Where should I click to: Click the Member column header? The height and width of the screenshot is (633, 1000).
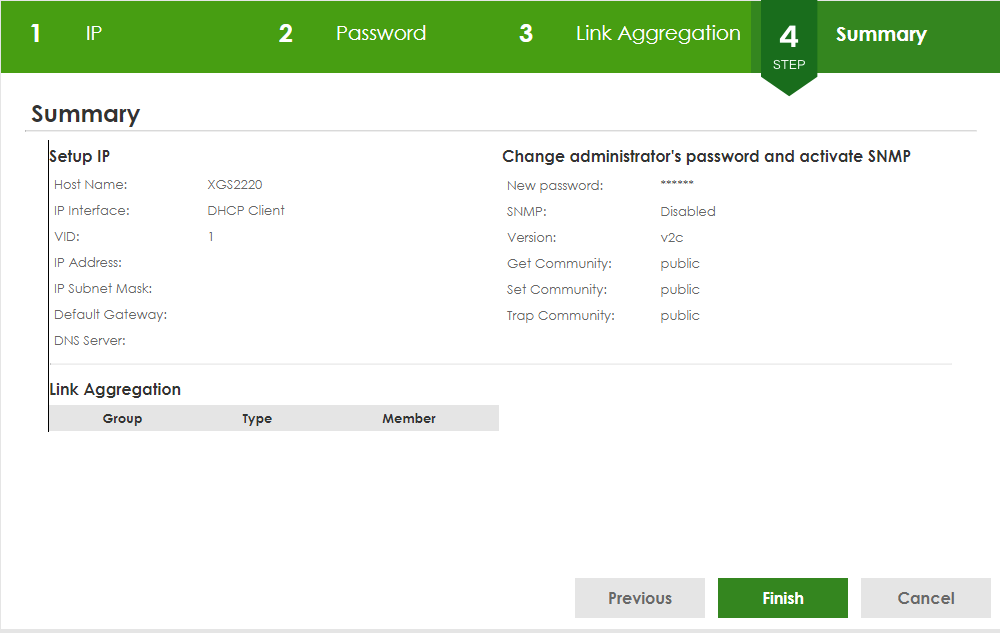coord(409,419)
